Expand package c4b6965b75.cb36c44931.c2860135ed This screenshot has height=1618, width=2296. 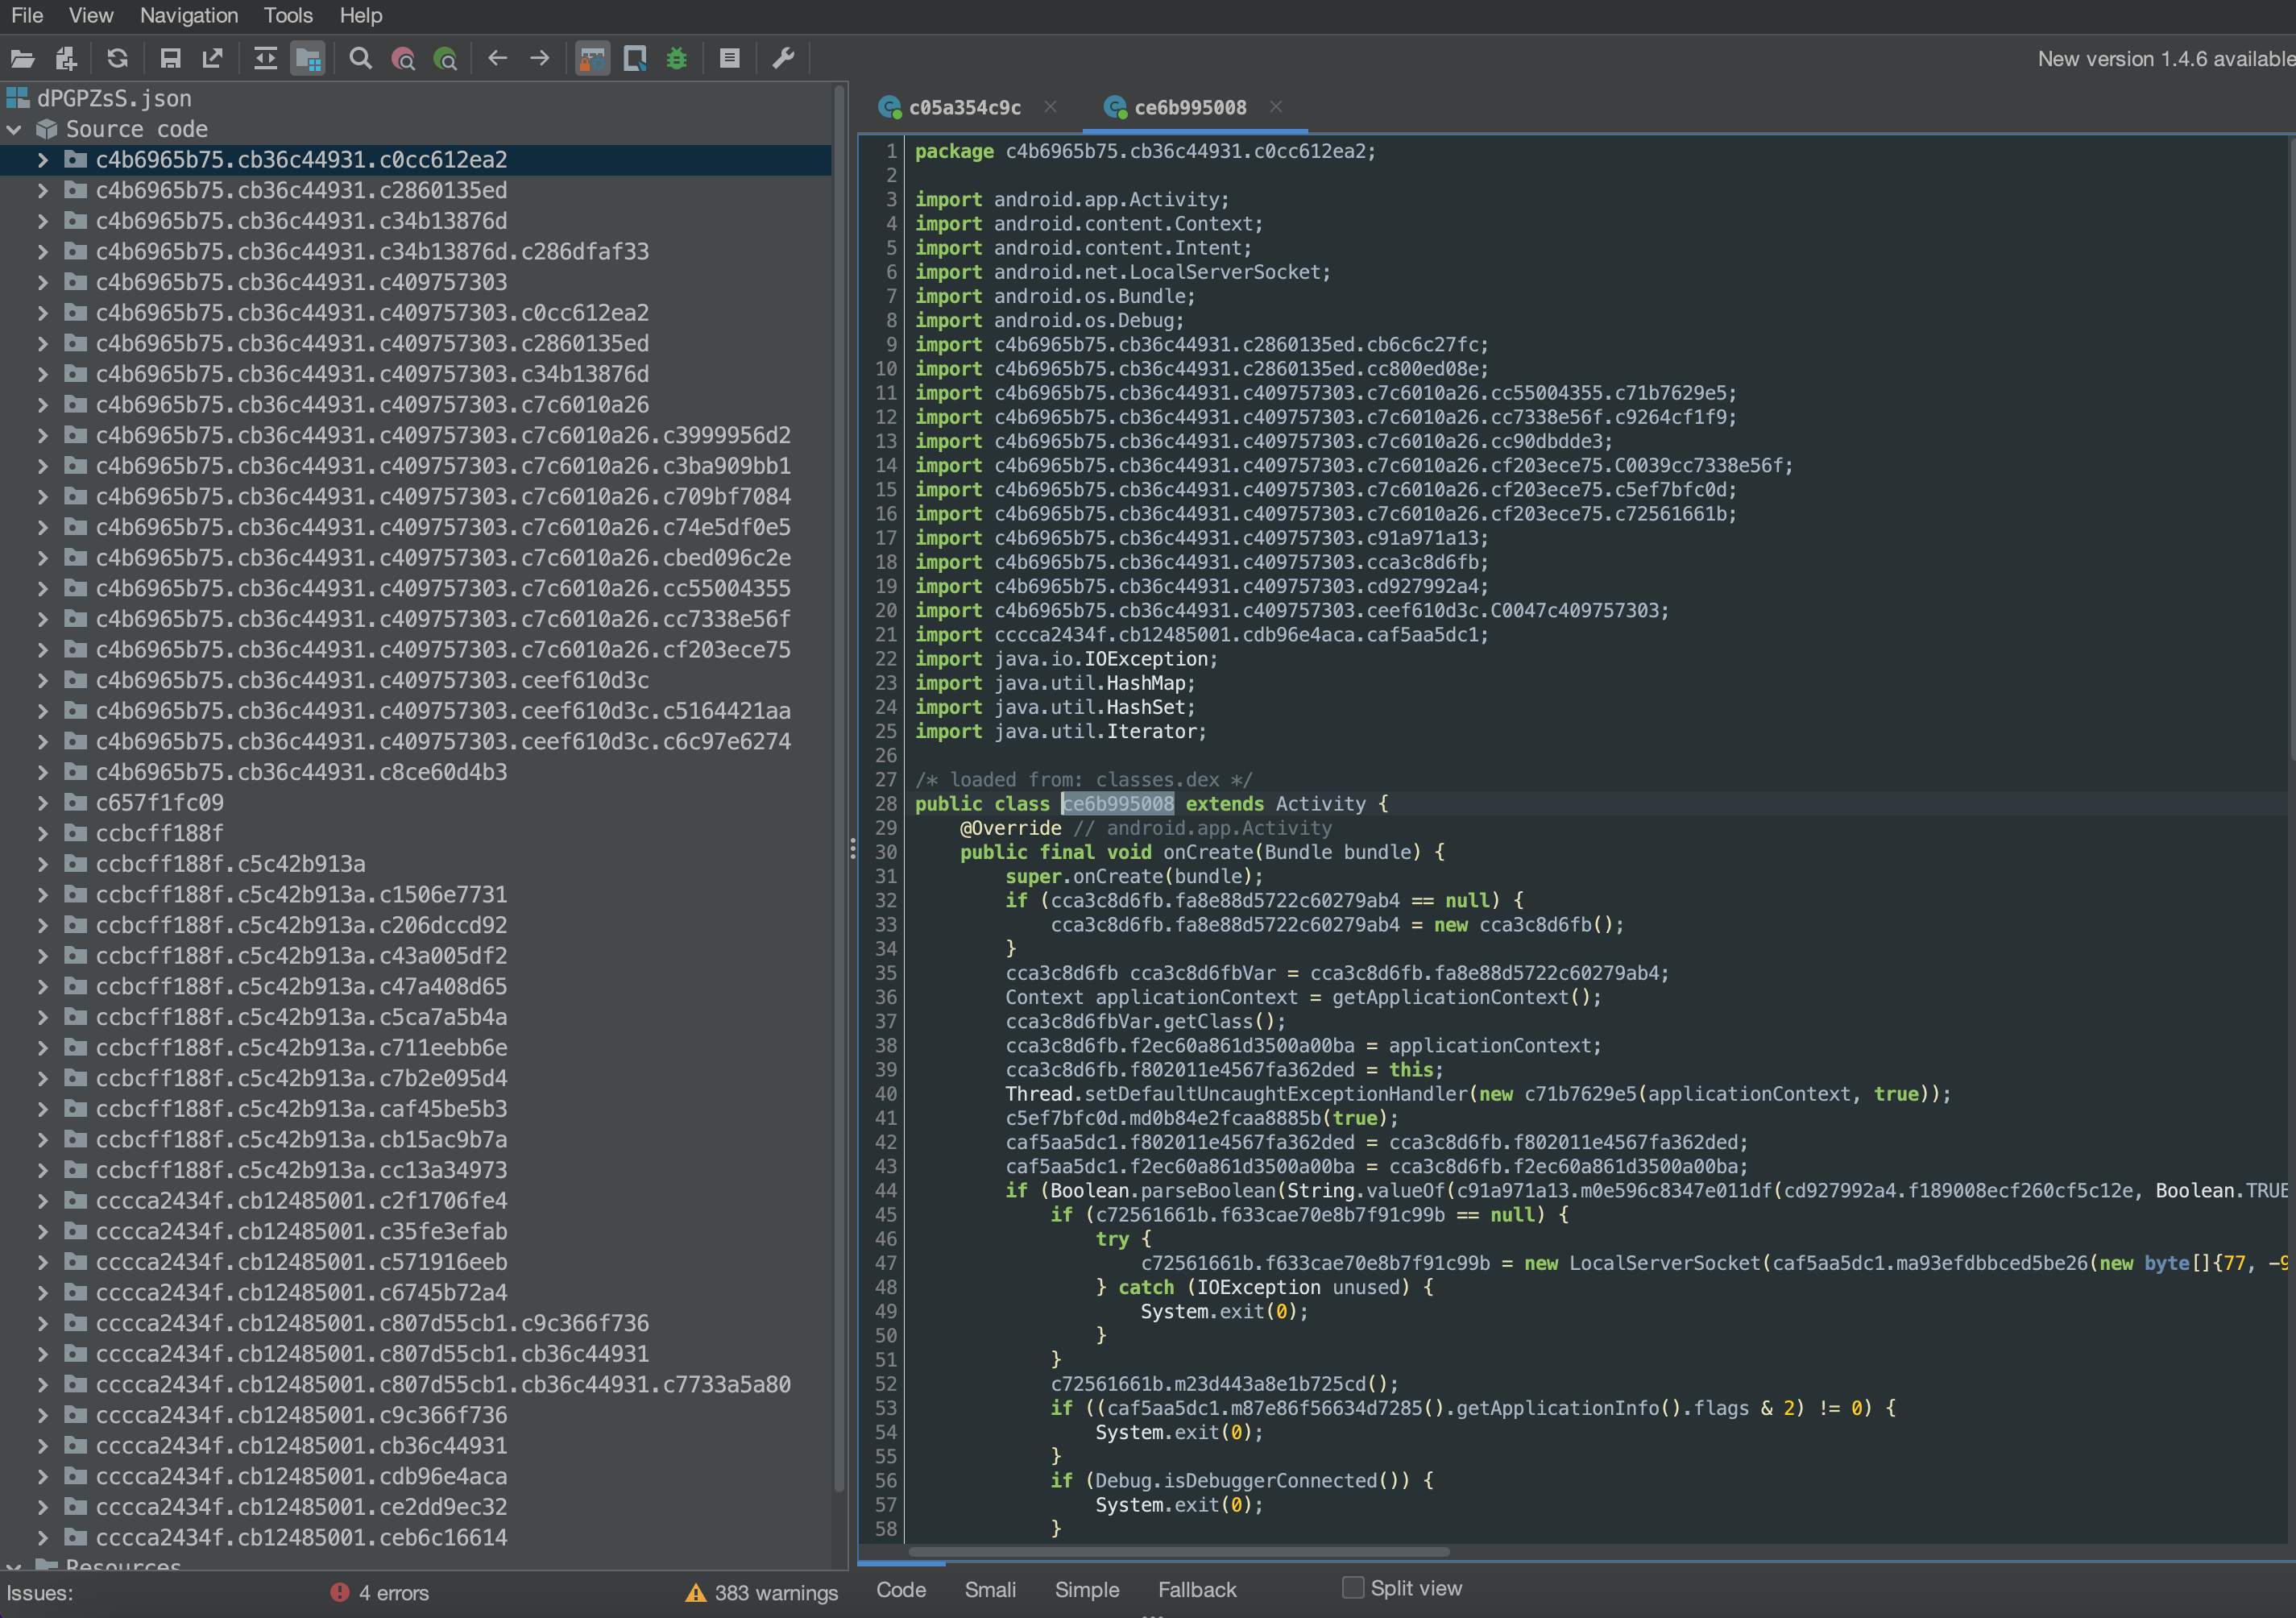43,190
